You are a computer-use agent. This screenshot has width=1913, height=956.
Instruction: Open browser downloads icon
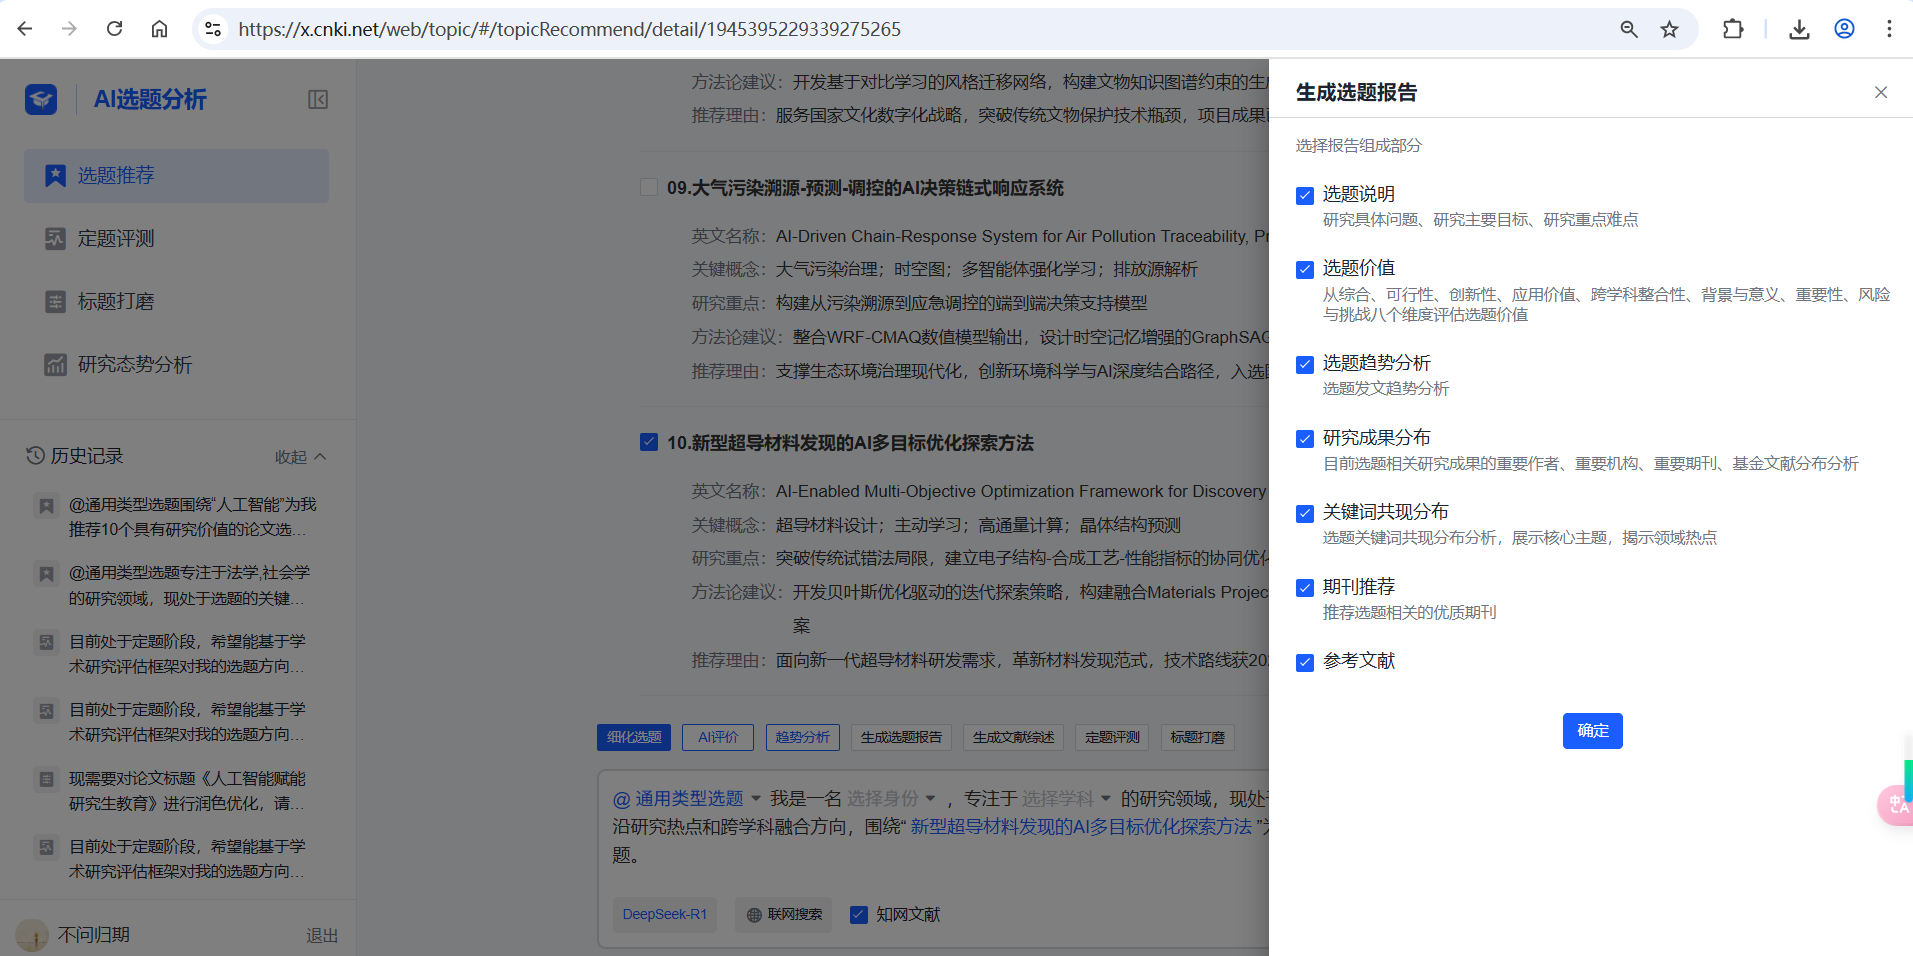(1799, 29)
